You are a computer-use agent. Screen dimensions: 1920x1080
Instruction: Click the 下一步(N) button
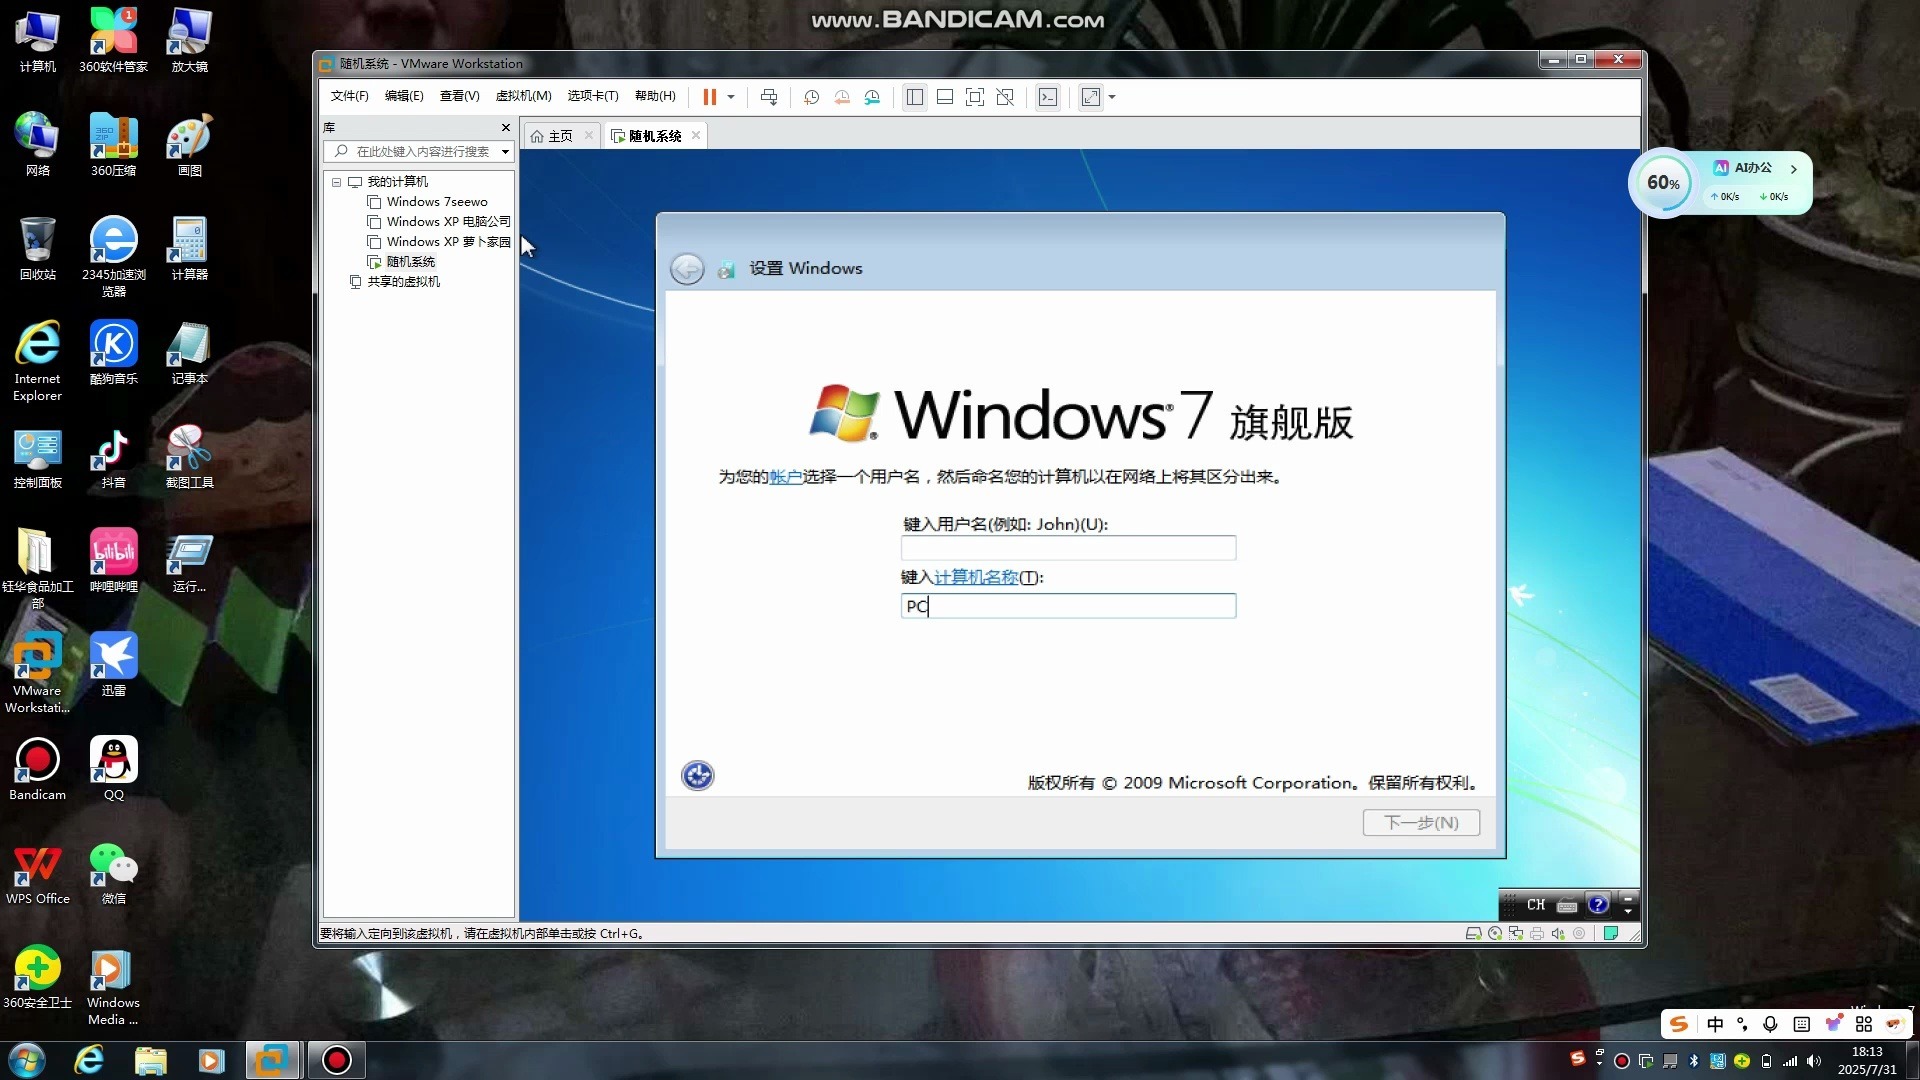pyautogui.click(x=1420, y=822)
